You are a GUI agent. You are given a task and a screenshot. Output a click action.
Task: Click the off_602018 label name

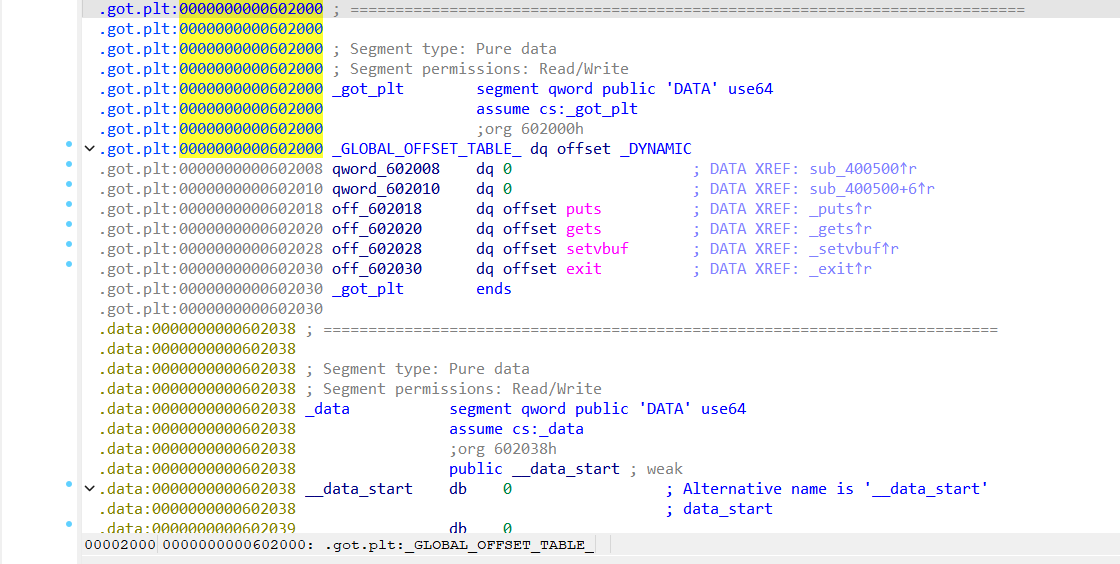tap(377, 209)
